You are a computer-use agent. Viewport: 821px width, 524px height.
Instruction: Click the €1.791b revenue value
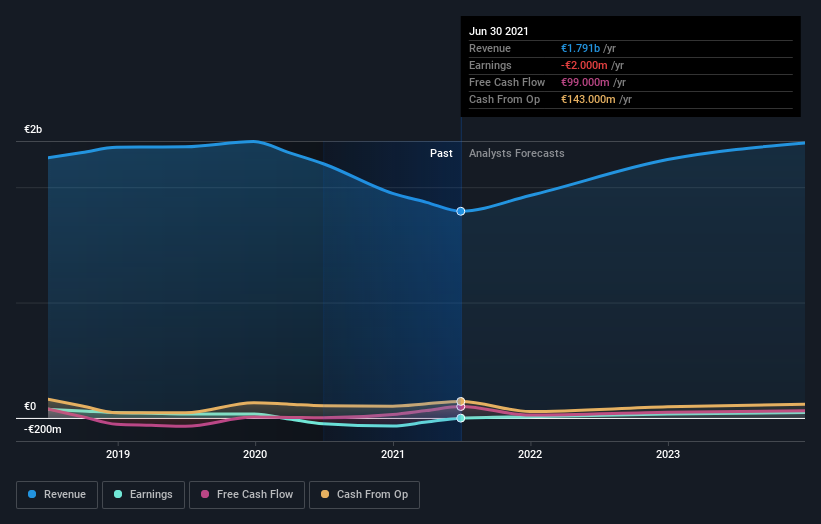coord(580,48)
